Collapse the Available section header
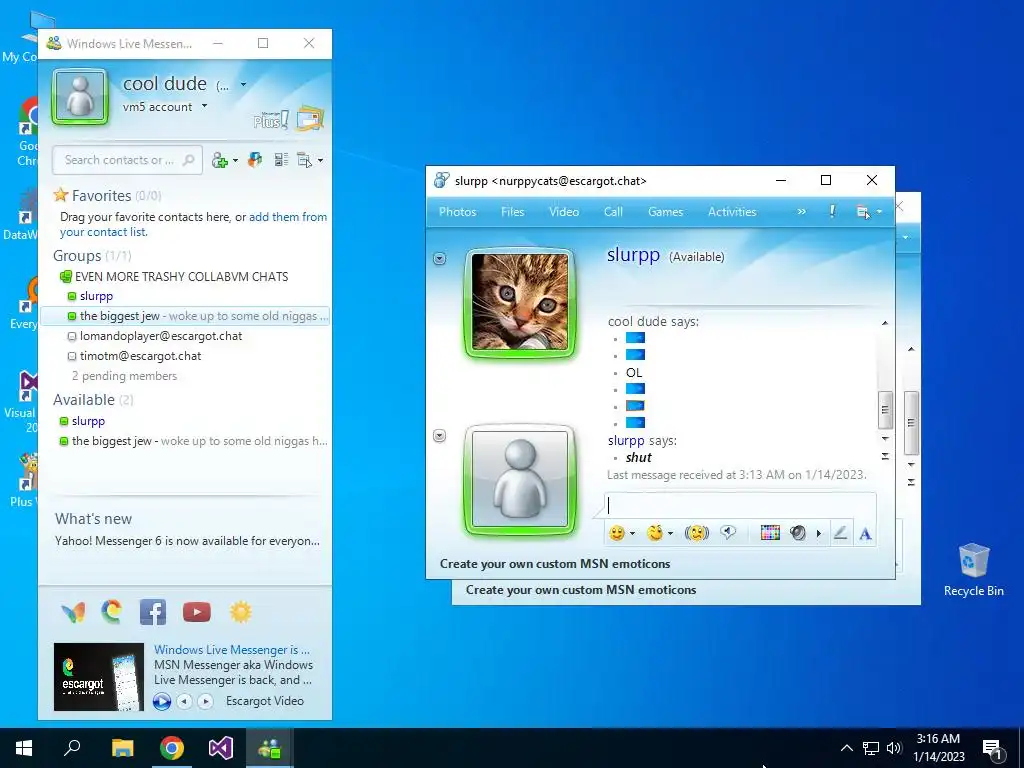This screenshot has width=1024, height=768. [x=93, y=400]
